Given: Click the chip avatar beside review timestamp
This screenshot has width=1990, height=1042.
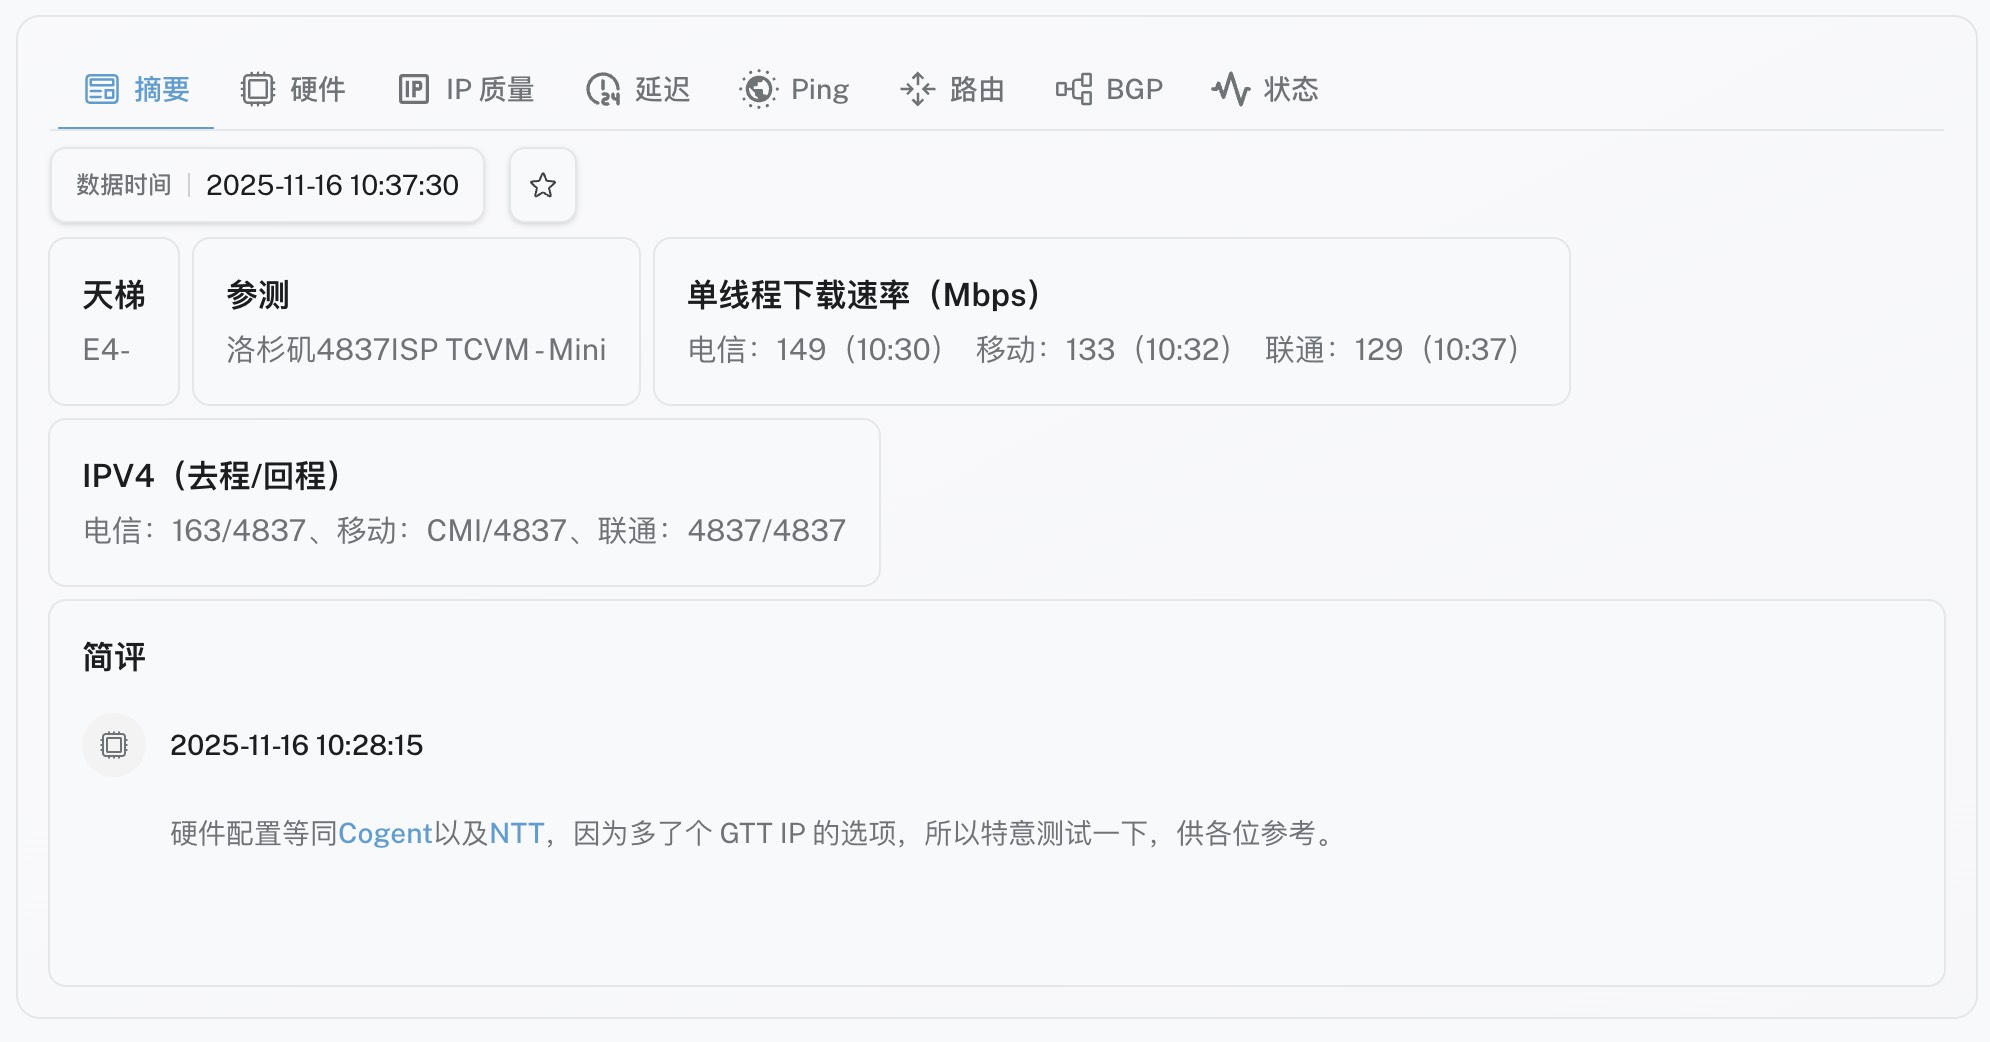Looking at the screenshot, I should 114,745.
